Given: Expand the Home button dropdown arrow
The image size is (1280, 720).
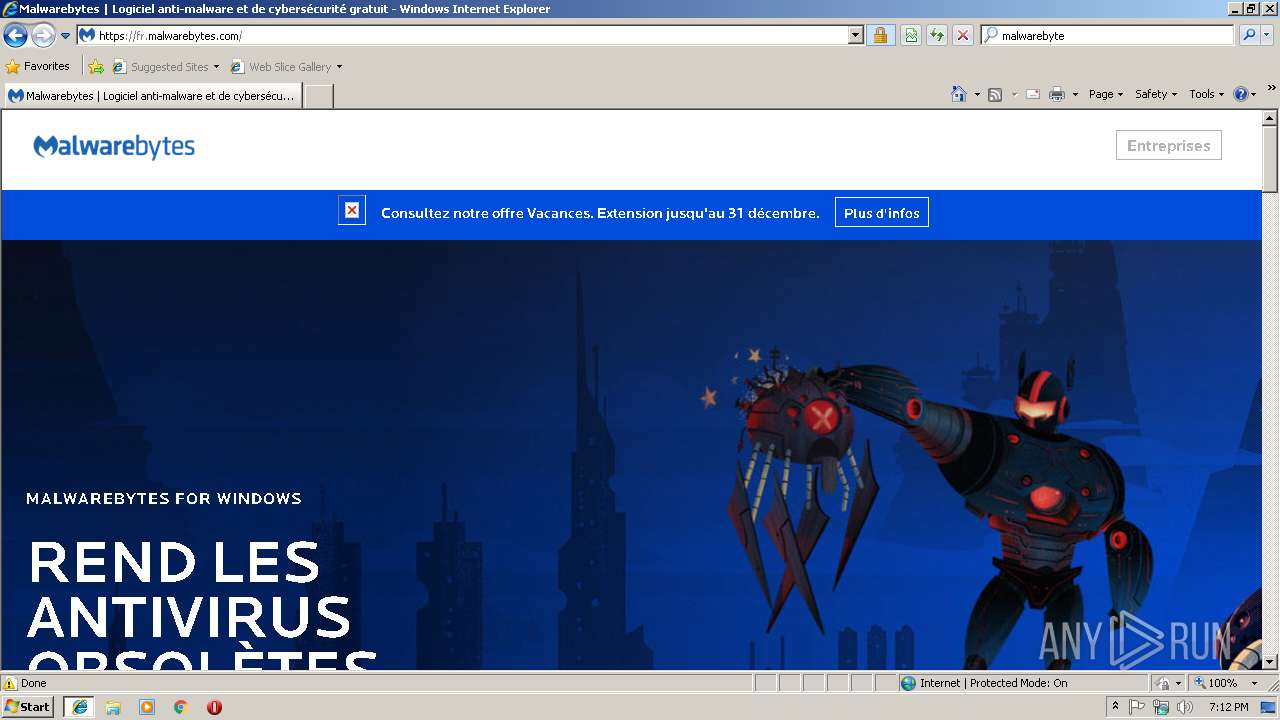Looking at the screenshot, I should coord(977,94).
